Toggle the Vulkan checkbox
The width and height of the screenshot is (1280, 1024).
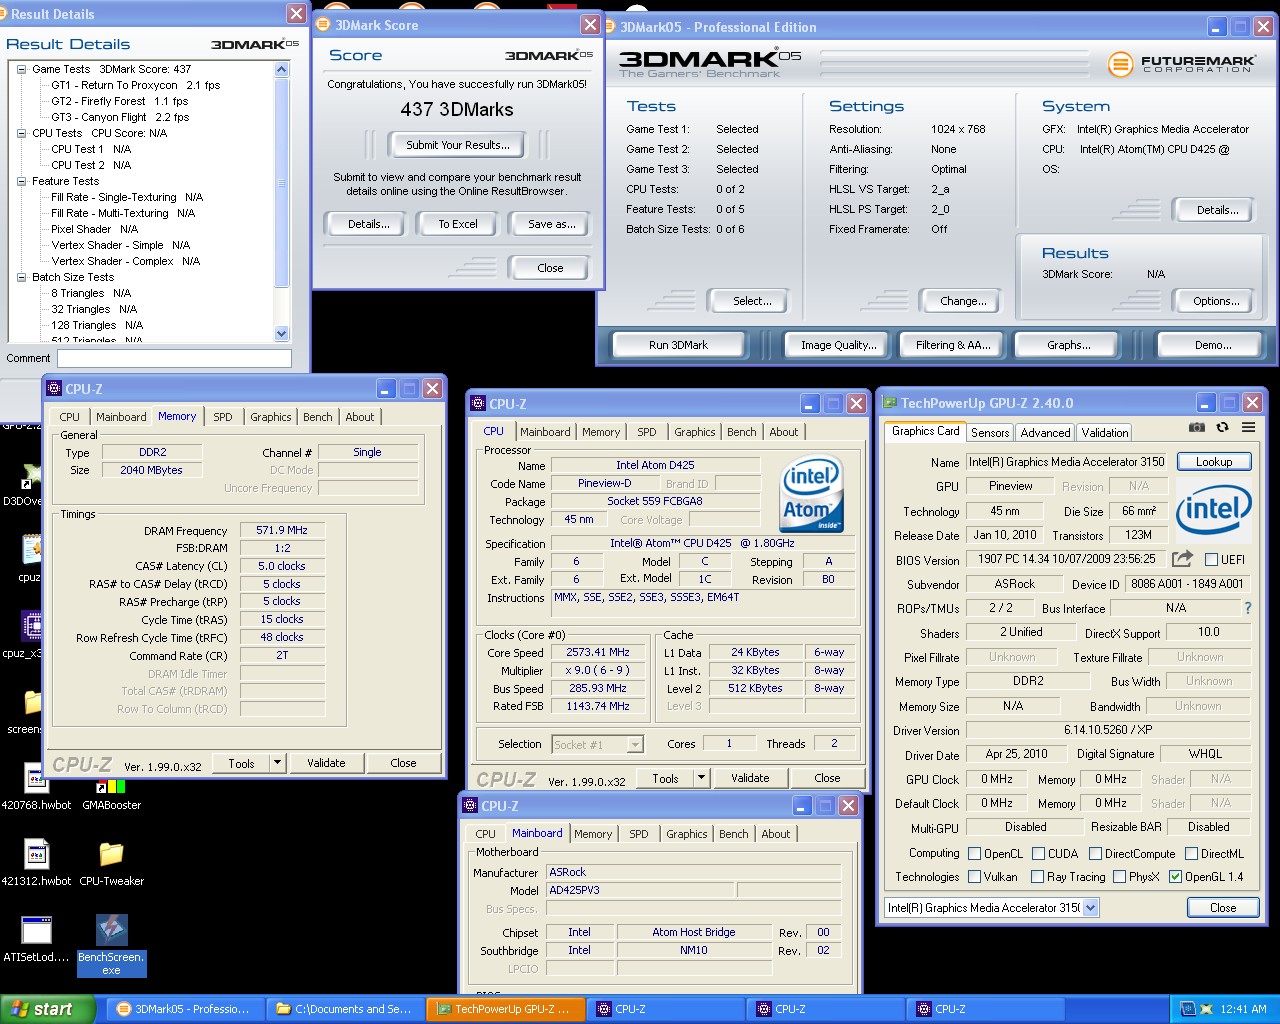coord(974,877)
